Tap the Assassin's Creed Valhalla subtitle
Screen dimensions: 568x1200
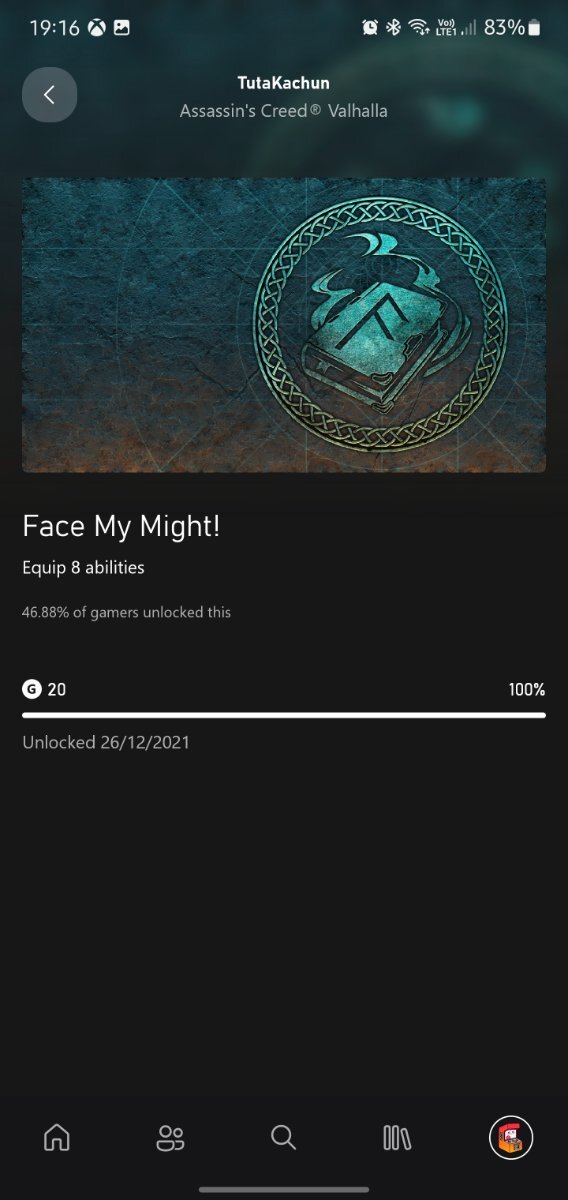point(283,111)
